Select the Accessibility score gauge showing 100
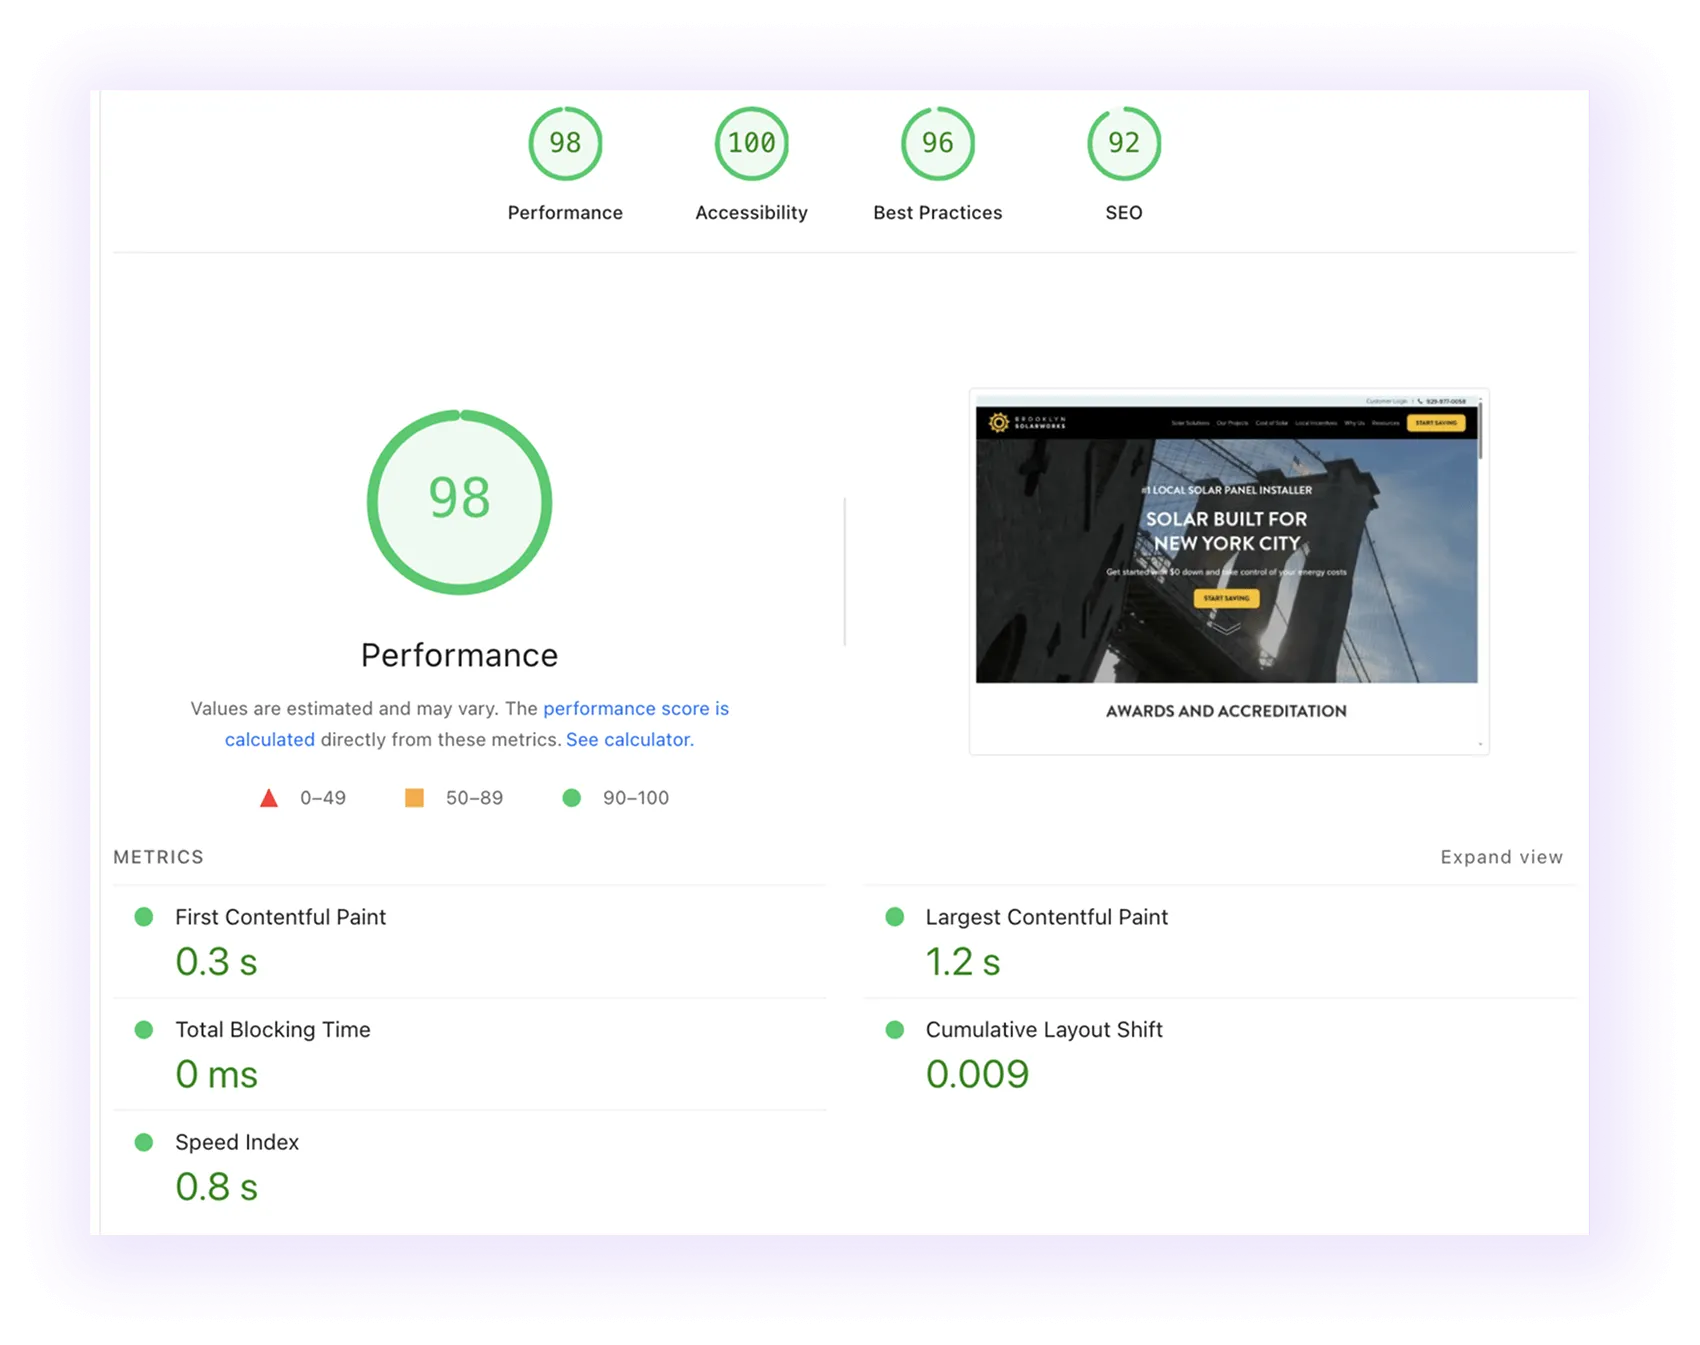The width and height of the screenshot is (1700, 1345). tap(751, 143)
